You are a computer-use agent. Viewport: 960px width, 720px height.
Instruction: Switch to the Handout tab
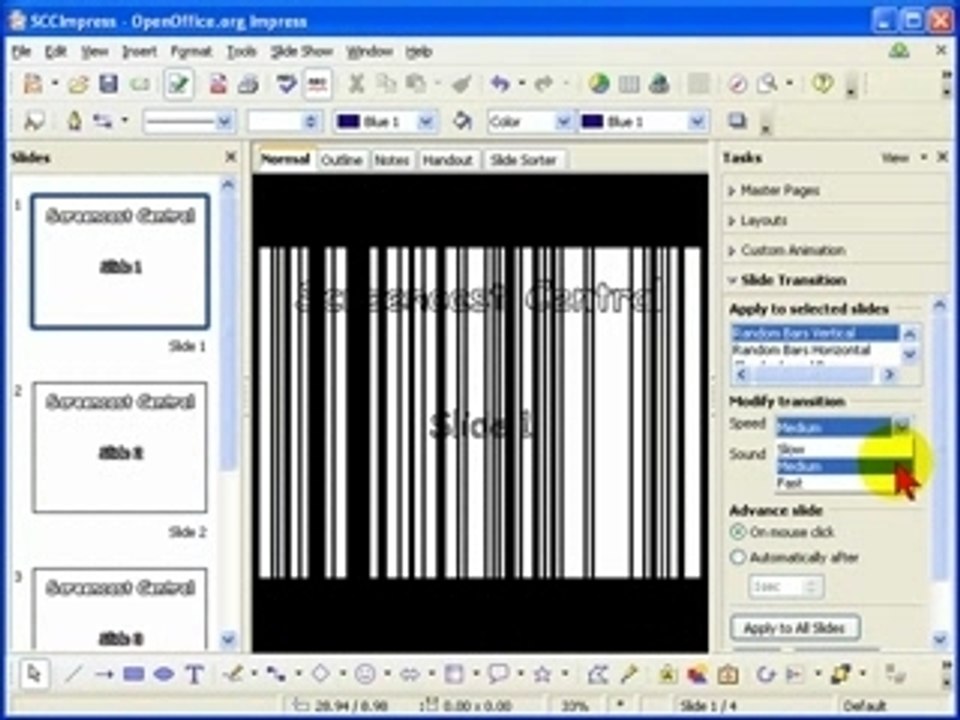[x=448, y=160]
